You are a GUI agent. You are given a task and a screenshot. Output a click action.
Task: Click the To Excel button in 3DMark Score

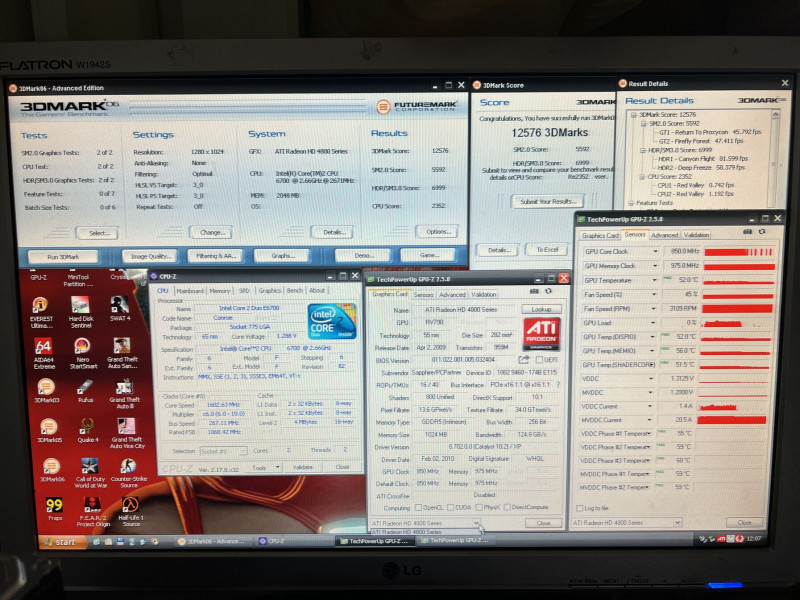(x=547, y=249)
